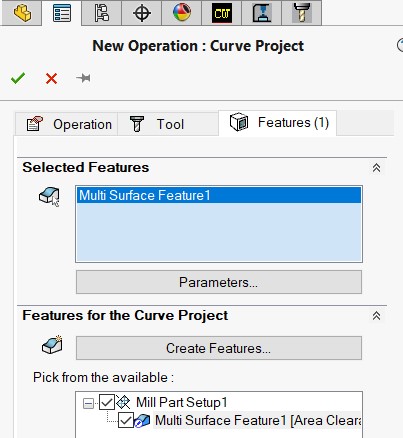The width and height of the screenshot is (403, 438).
Task: Uncheck the Mill Part Setup1 checkbox
Action: point(107,402)
